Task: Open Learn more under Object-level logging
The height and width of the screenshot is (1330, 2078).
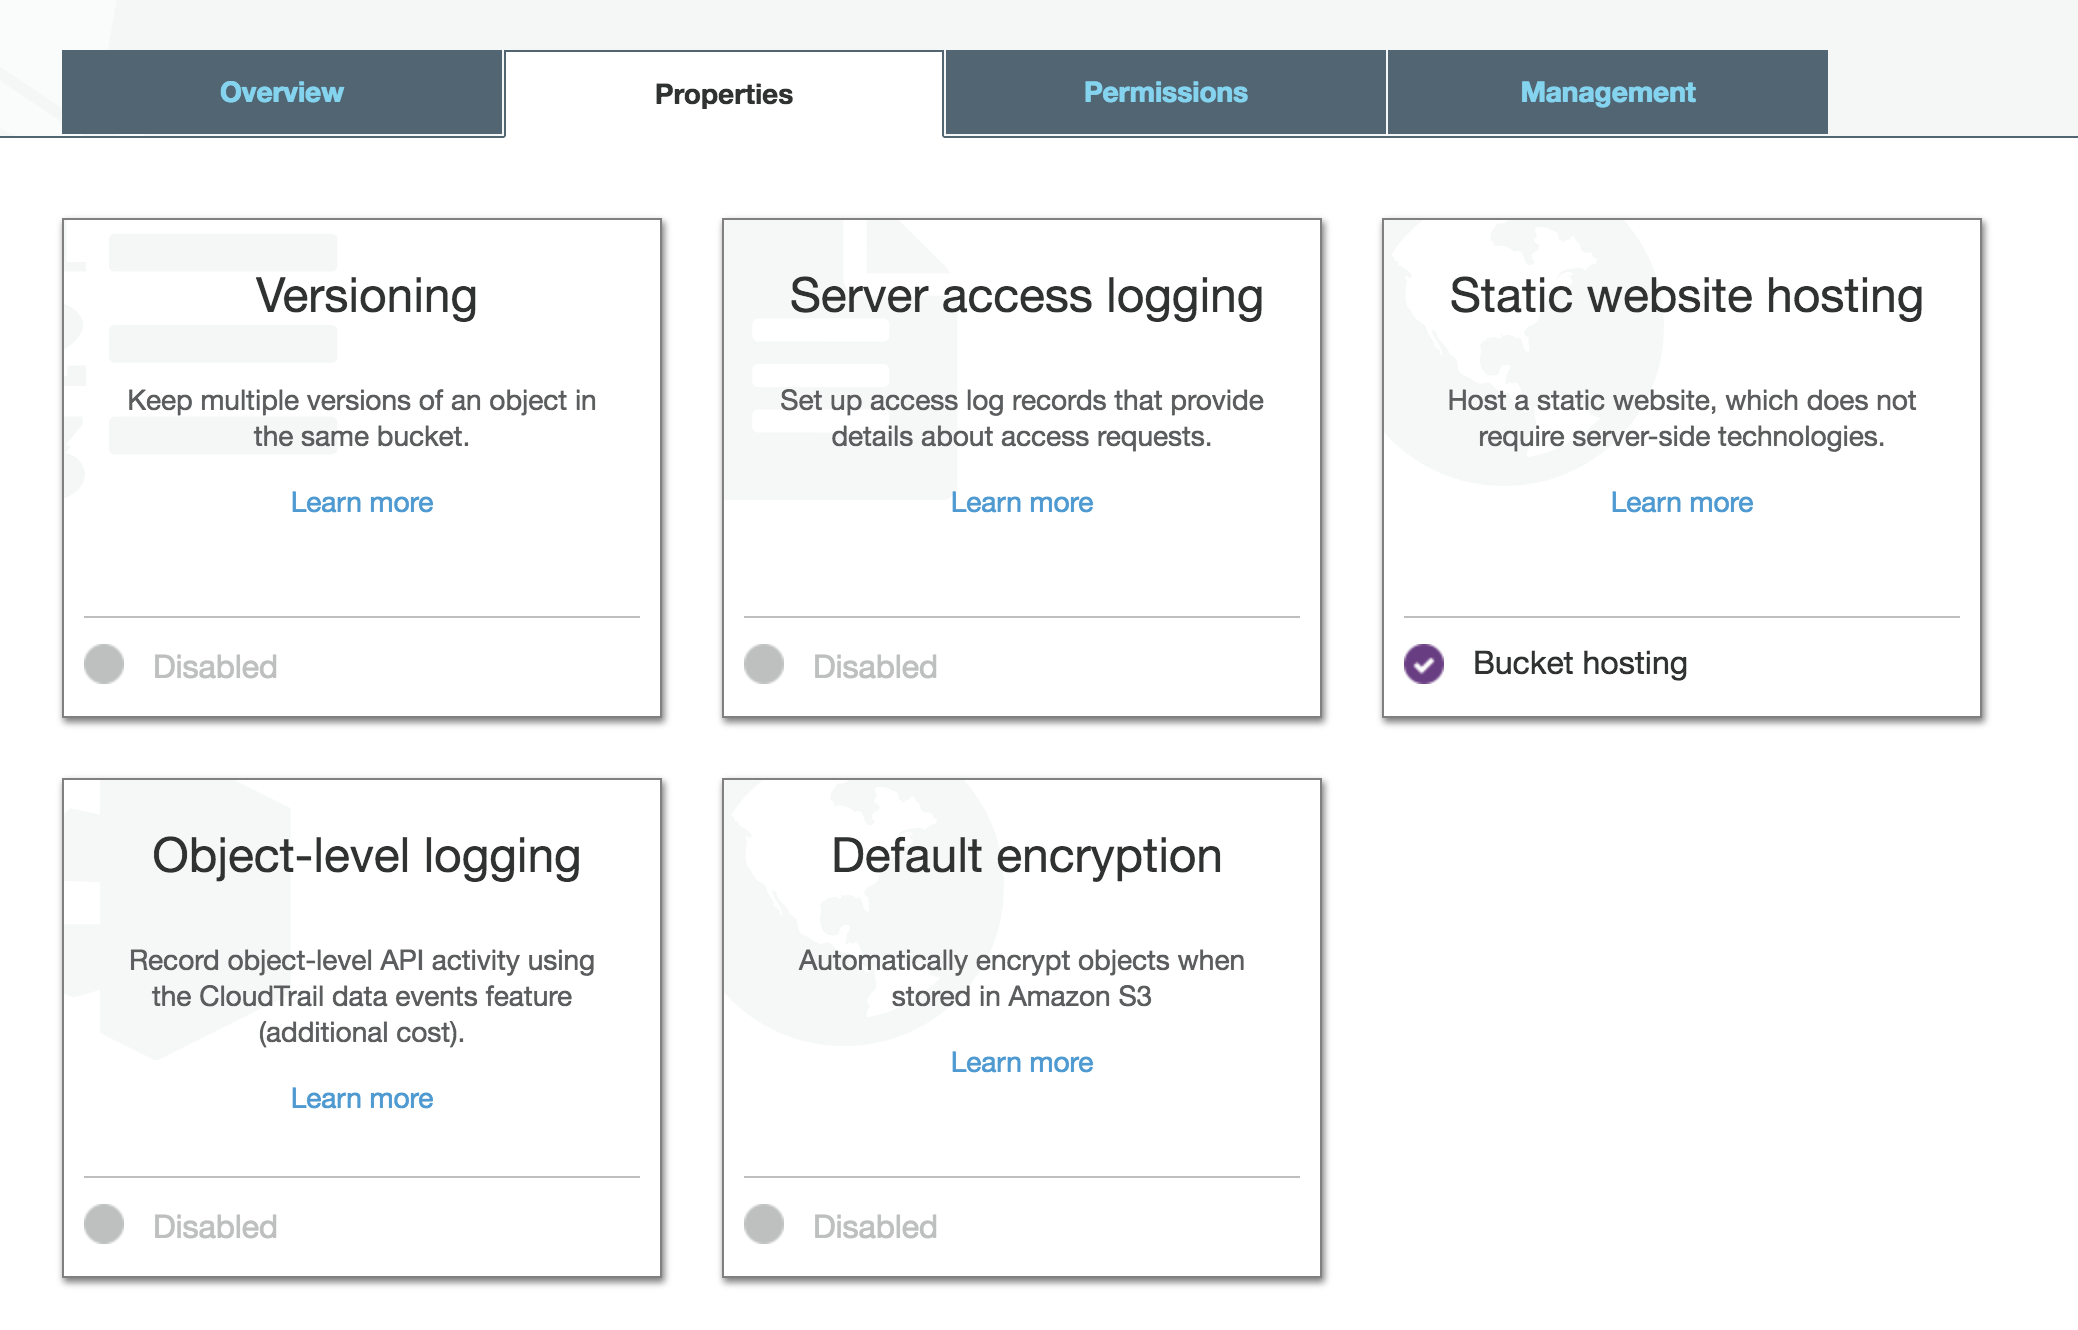Action: pos(361,1098)
